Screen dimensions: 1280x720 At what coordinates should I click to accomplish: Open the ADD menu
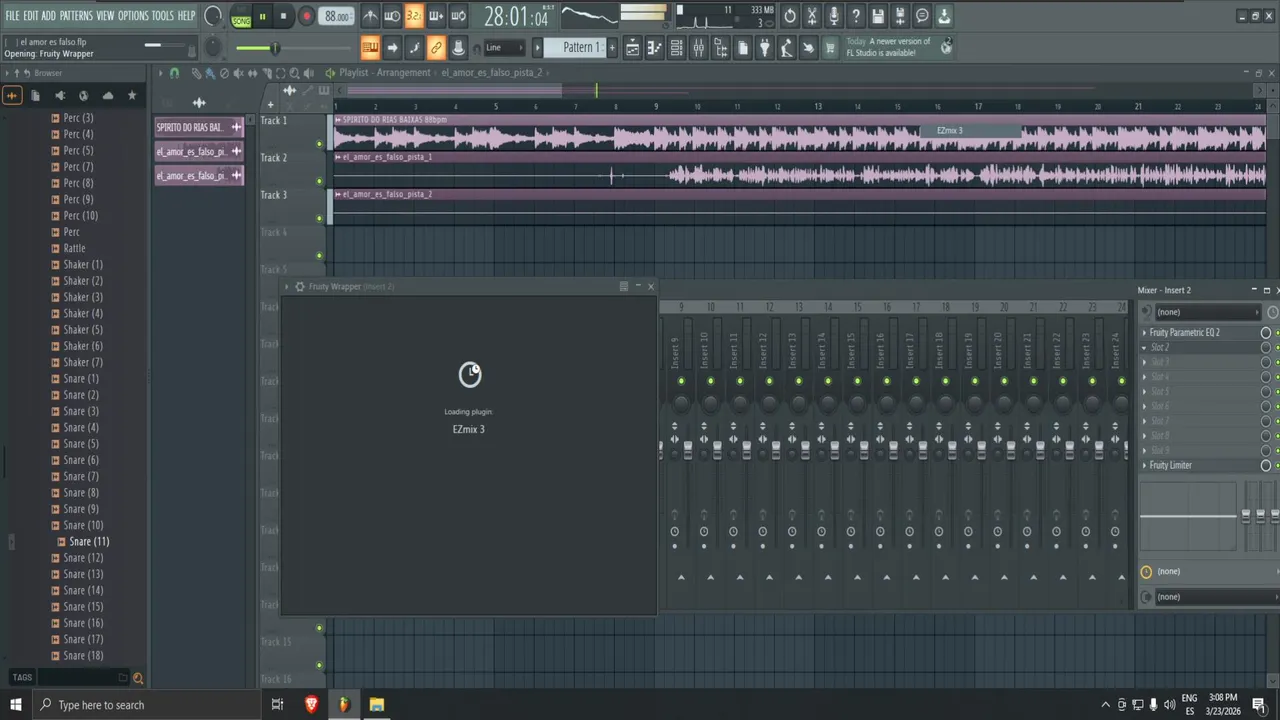49,16
